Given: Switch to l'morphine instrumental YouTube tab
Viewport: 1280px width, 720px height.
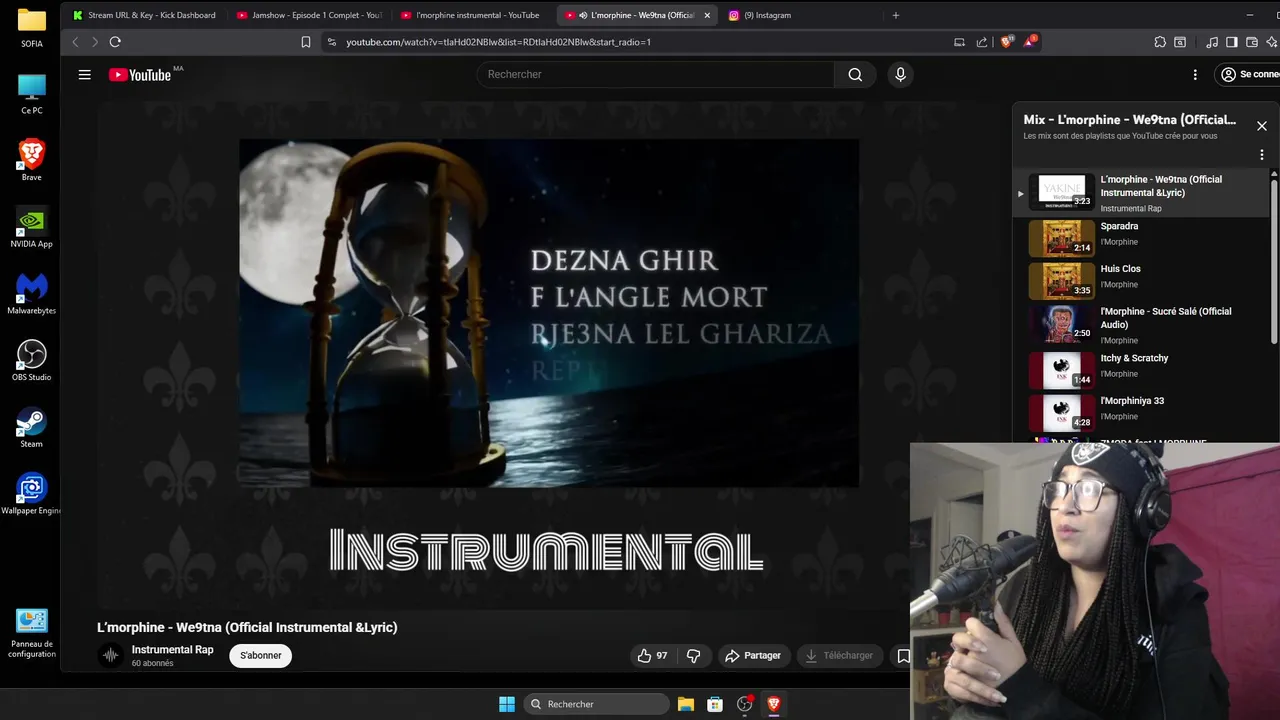Looking at the screenshot, I should coord(472,15).
